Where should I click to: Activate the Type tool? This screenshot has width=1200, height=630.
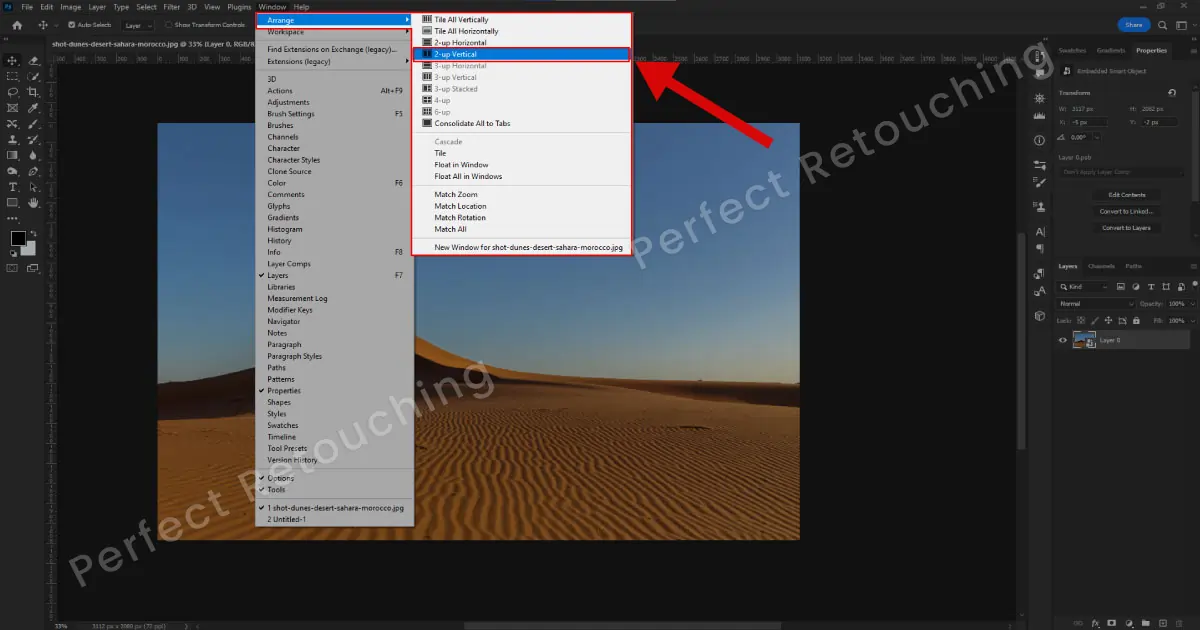click(x=13, y=186)
